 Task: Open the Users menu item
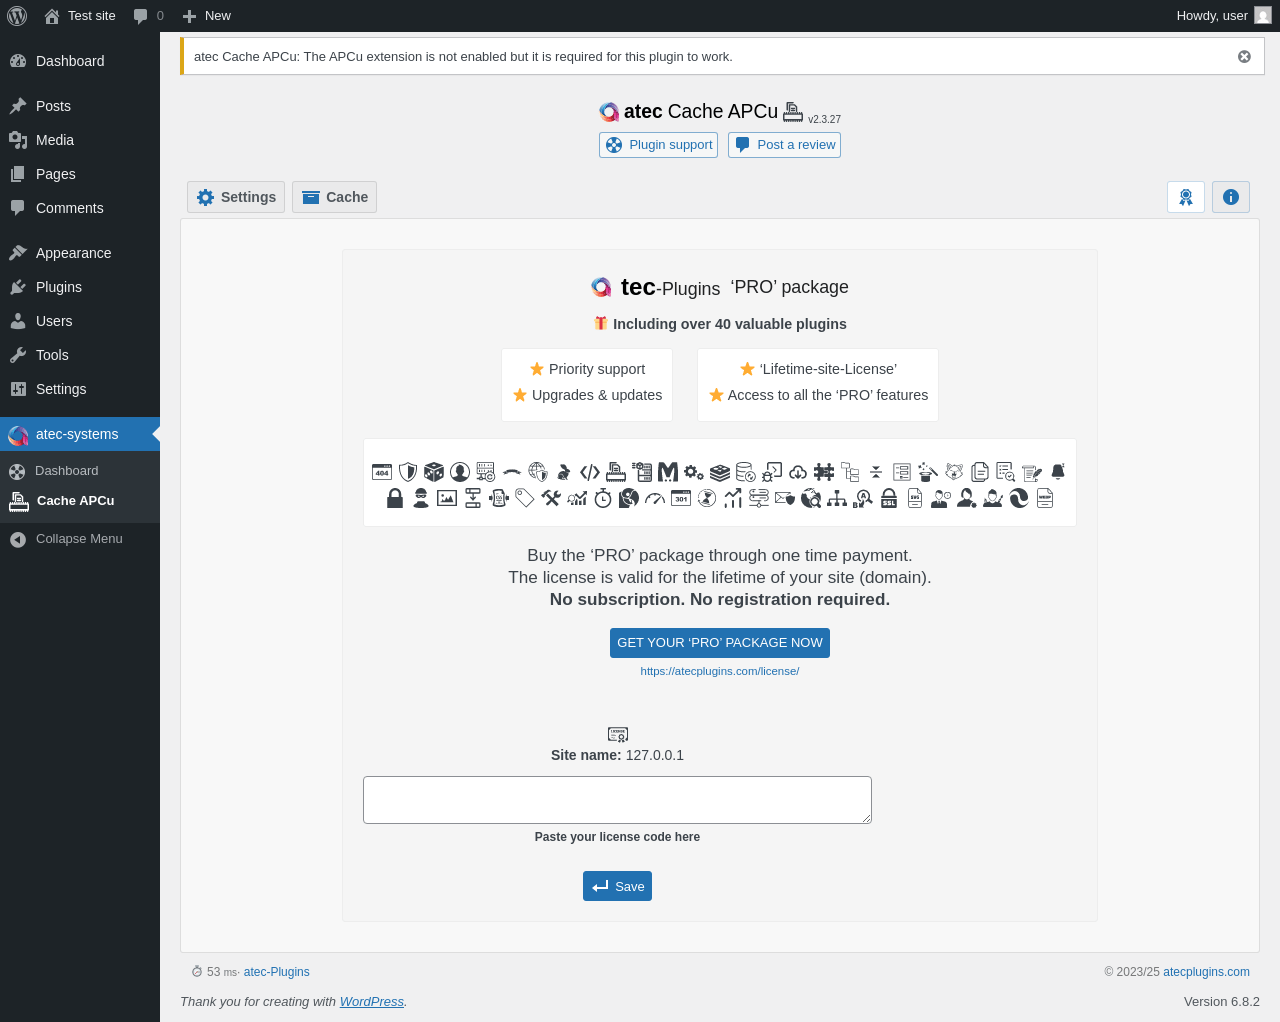click(x=80, y=321)
